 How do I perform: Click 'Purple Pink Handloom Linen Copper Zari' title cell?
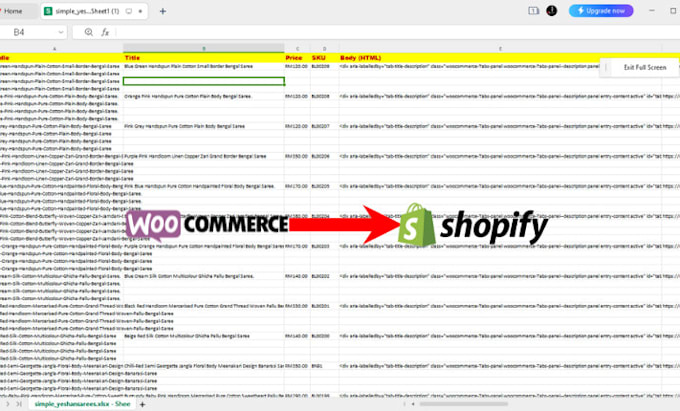click(204, 156)
